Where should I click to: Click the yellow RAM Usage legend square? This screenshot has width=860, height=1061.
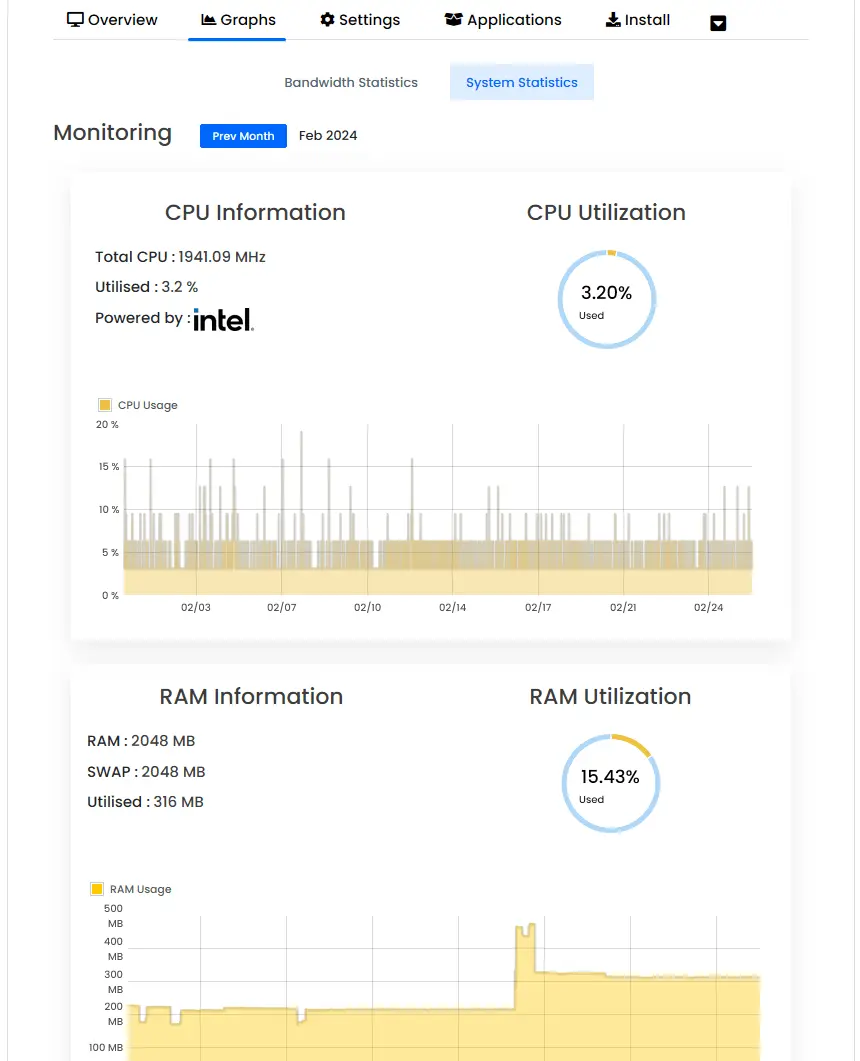tap(96, 888)
